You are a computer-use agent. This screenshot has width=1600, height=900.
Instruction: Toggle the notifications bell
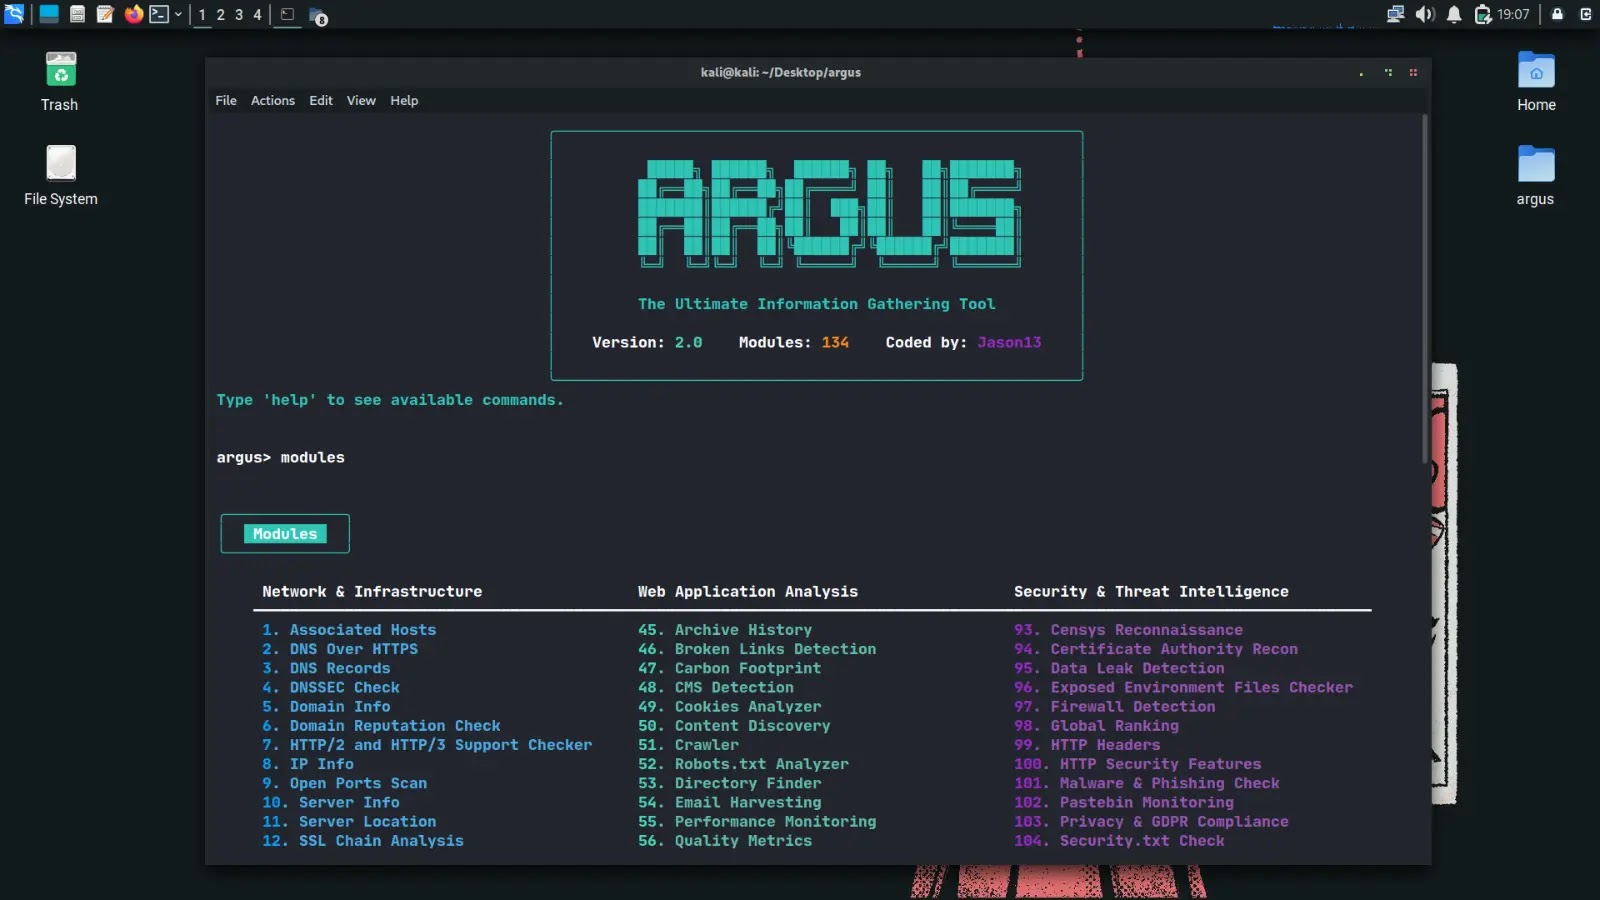[1454, 13]
